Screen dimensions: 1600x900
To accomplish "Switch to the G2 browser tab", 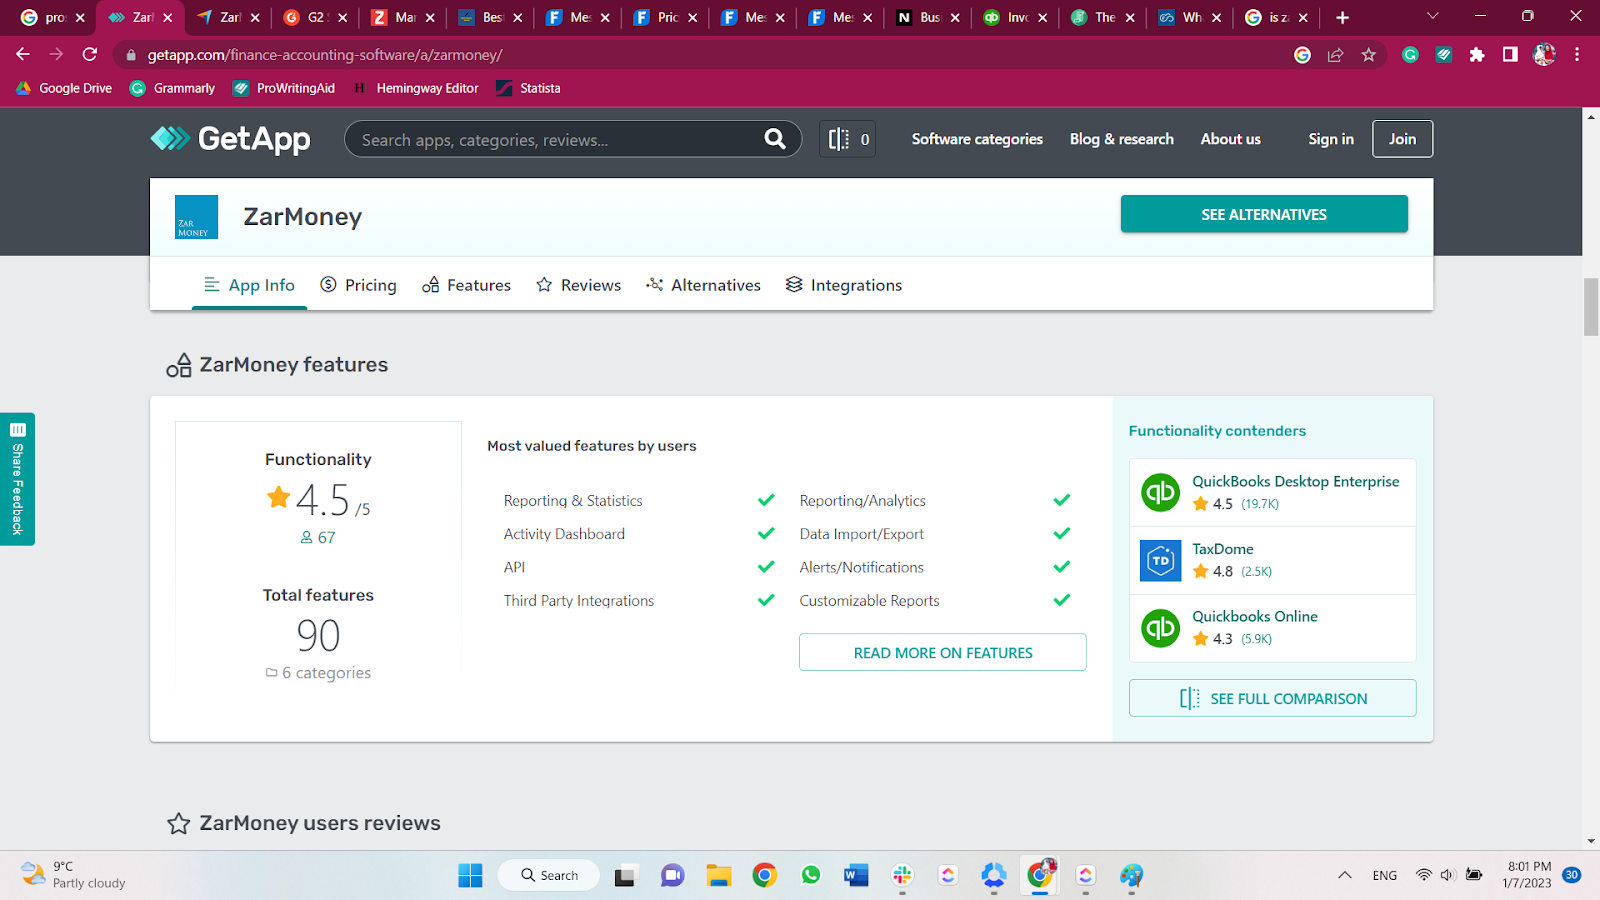I will point(314,17).
